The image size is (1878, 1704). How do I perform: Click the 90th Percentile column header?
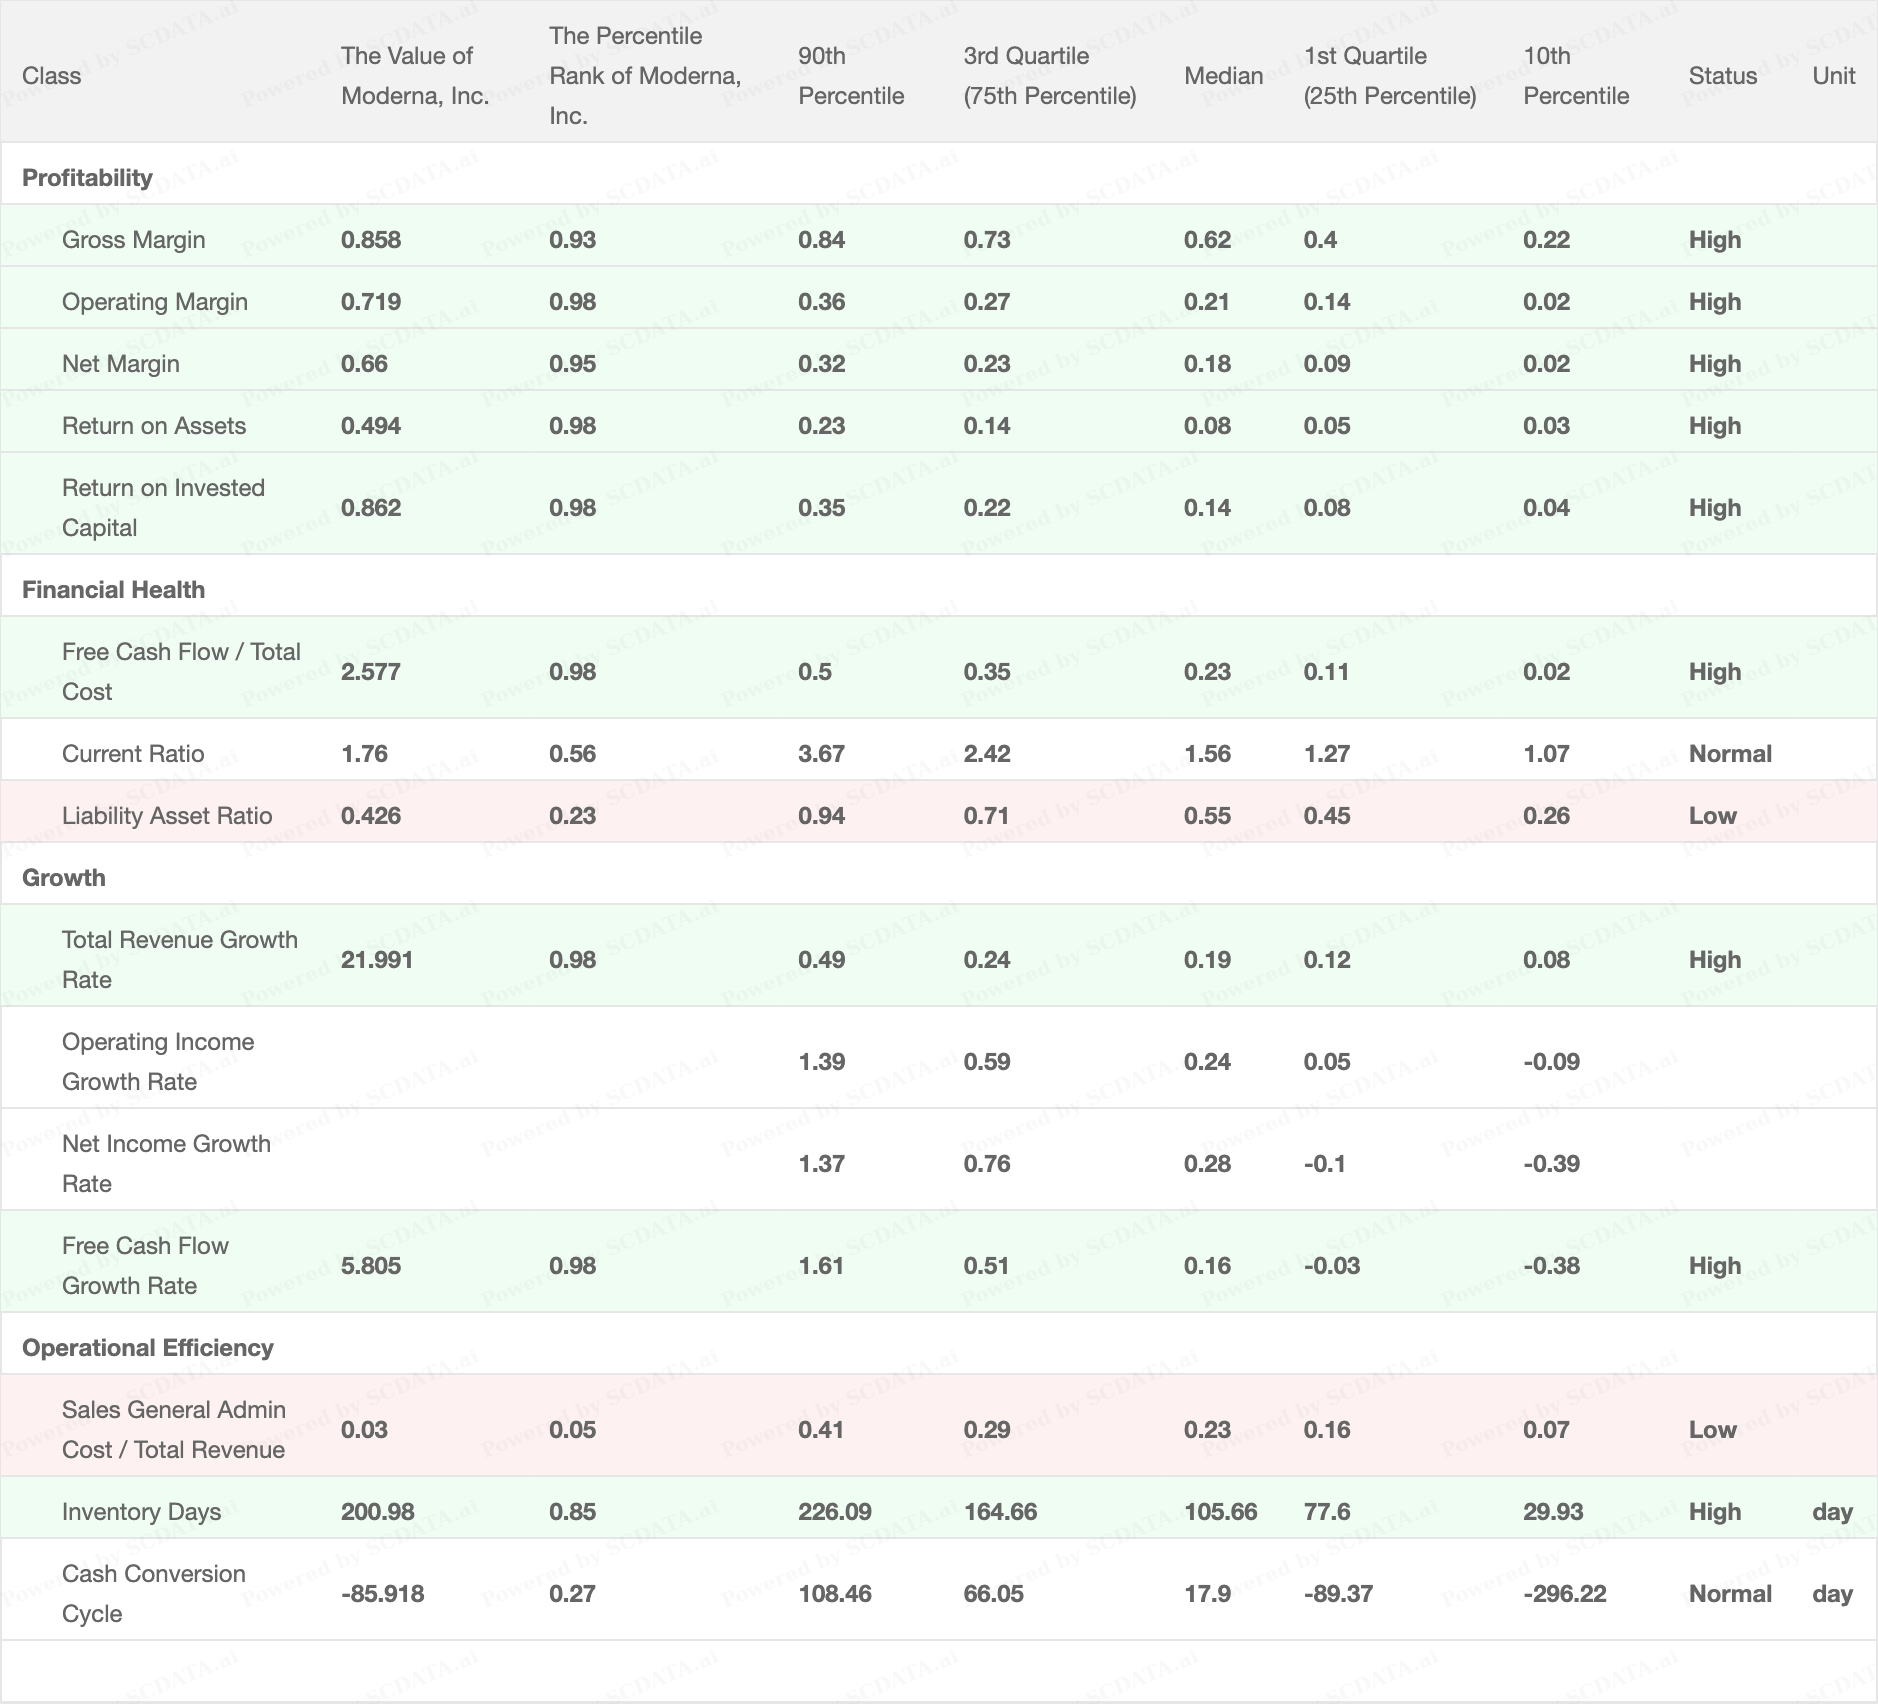click(x=851, y=76)
